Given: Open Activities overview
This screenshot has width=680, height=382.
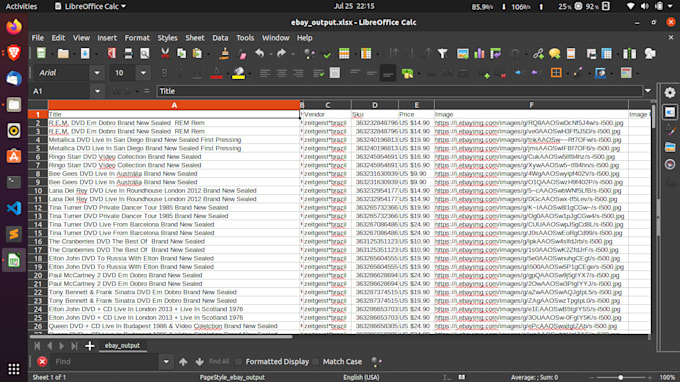Looking at the screenshot, I should pos(21,6).
